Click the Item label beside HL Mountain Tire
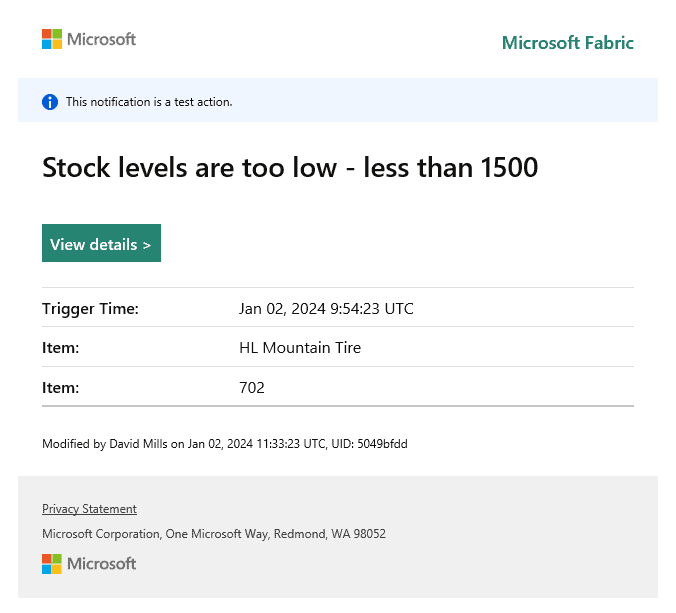The width and height of the screenshot is (676, 613). (x=60, y=348)
